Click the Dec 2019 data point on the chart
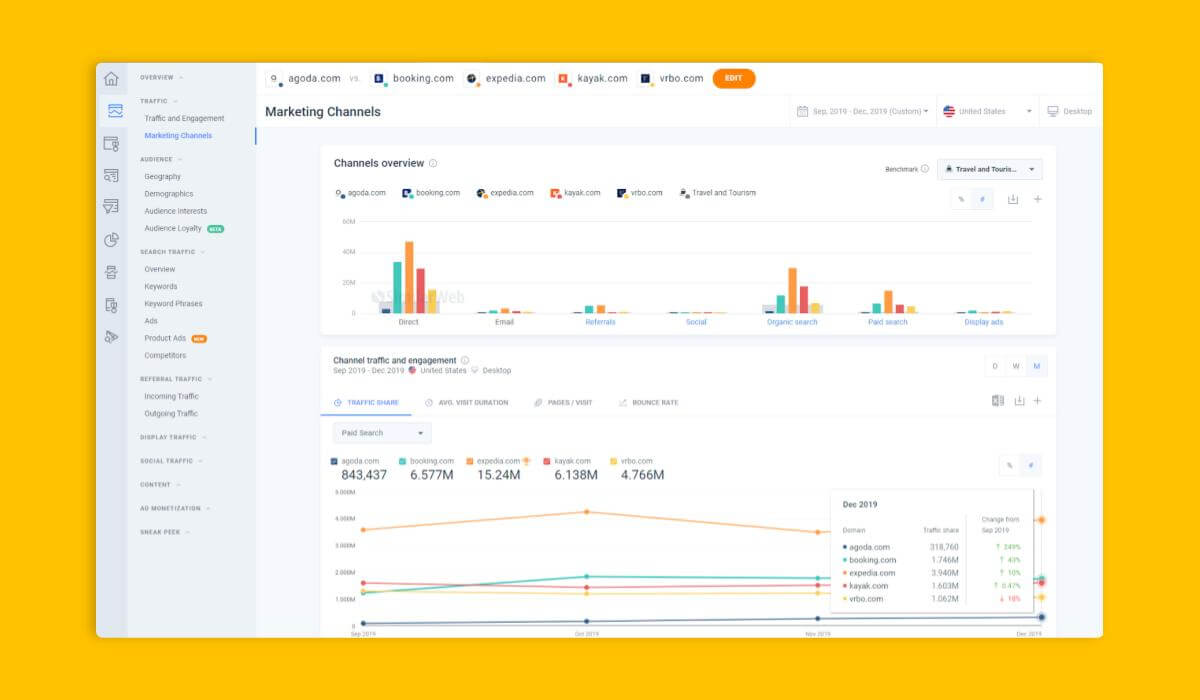Image resolution: width=1200 pixels, height=700 pixels. click(x=1040, y=520)
